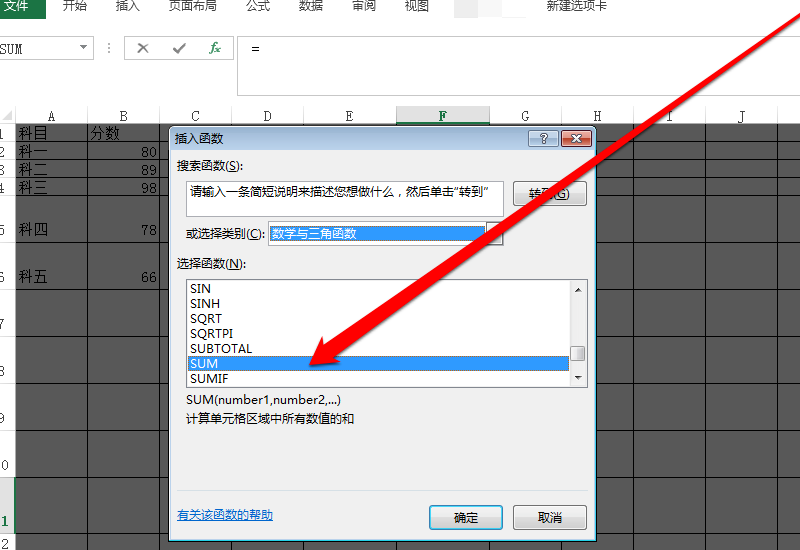Switch to the 公式 ribbon tab

coord(257,7)
